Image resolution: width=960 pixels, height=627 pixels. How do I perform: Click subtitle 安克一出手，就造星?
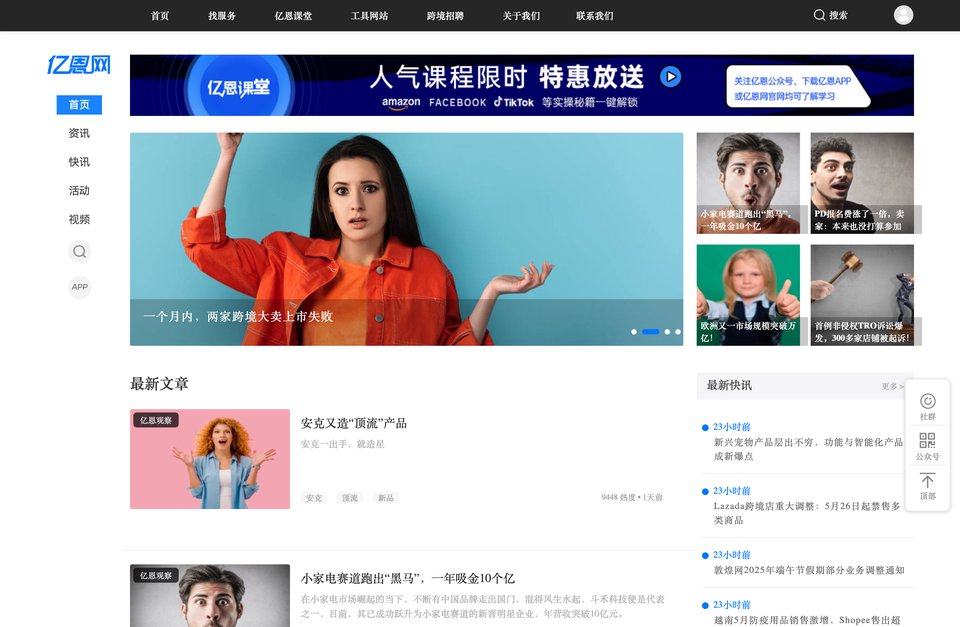(342, 444)
